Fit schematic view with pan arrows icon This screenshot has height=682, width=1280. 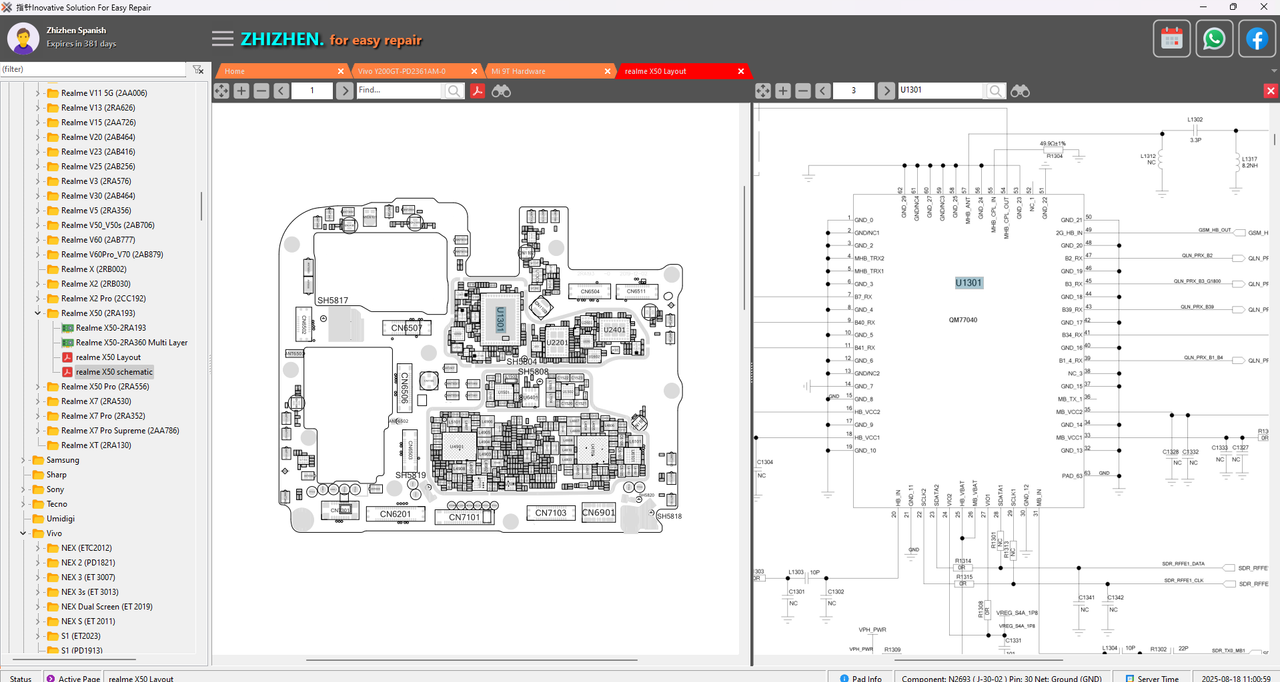763,91
